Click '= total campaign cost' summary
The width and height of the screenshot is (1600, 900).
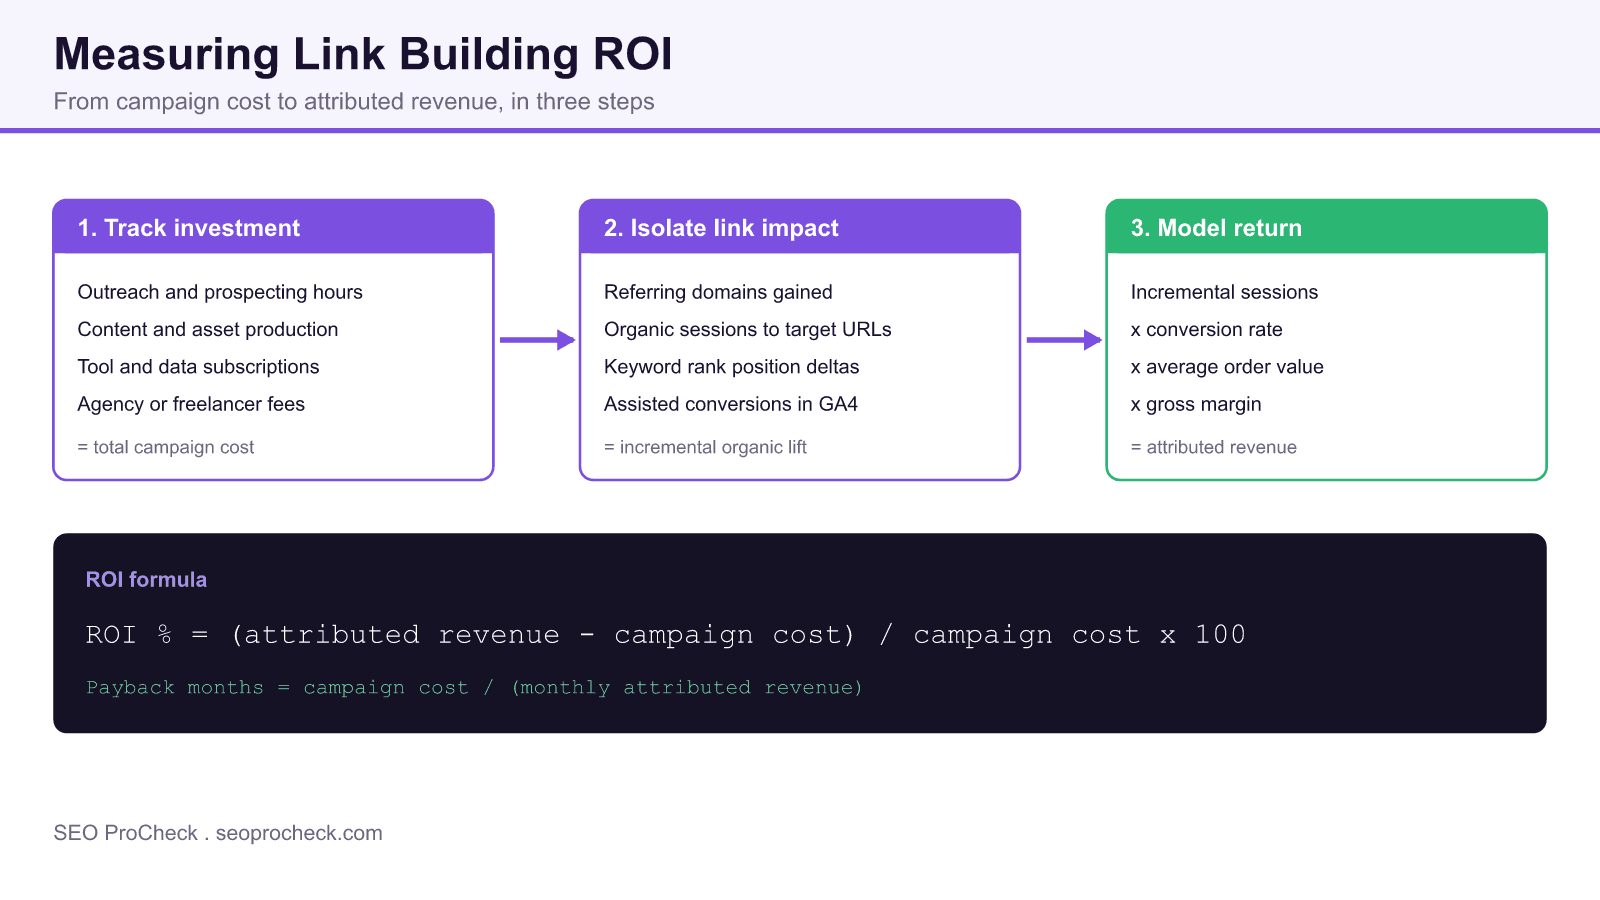tap(166, 447)
